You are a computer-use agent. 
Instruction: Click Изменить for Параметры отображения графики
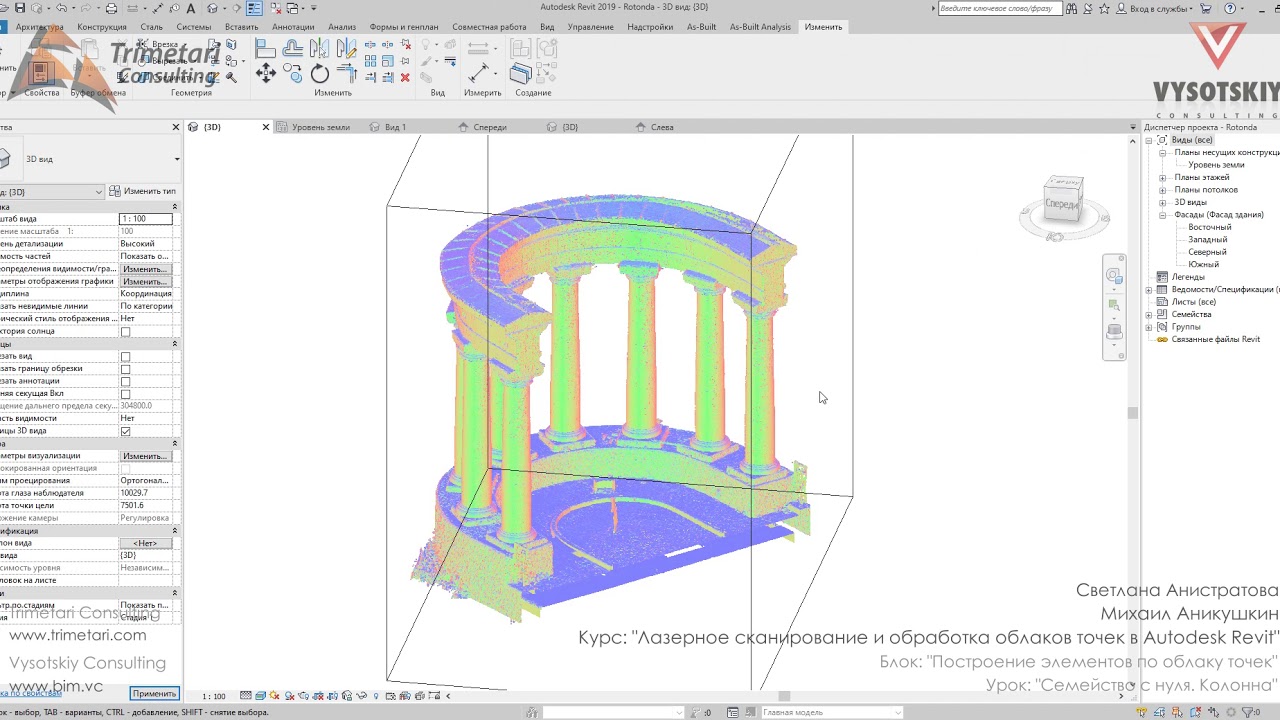point(145,281)
